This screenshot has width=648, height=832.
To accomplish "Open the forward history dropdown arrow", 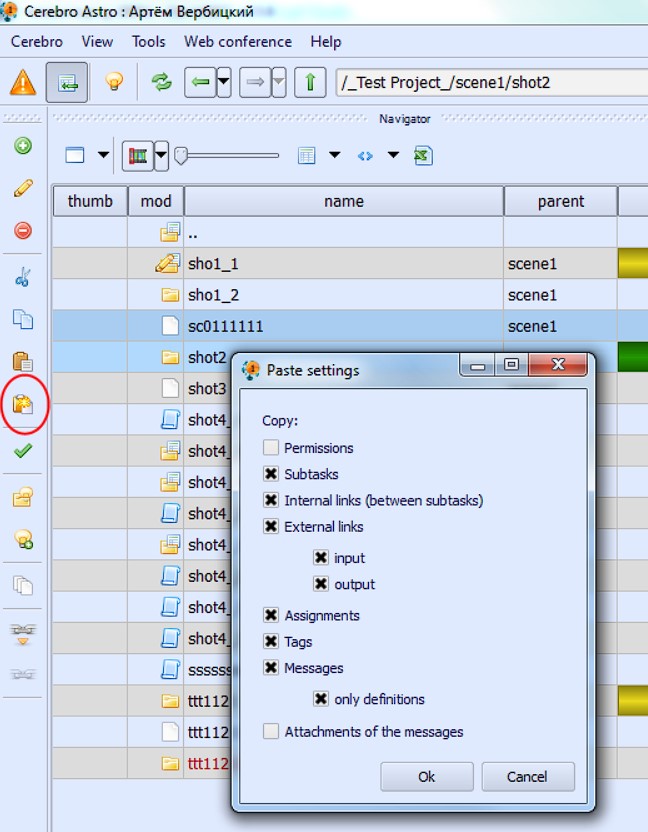I will 279,82.
